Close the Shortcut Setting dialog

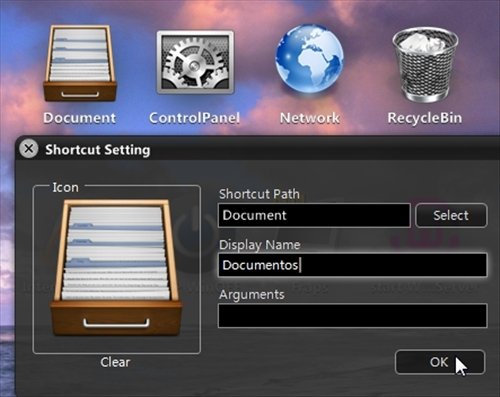tap(29, 149)
